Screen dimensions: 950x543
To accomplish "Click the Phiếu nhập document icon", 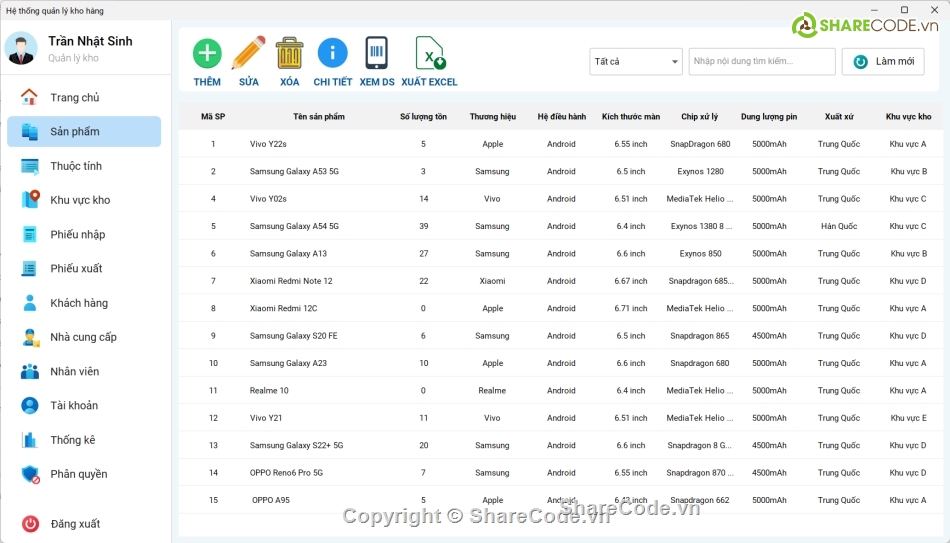I will [x=29, y=235].
